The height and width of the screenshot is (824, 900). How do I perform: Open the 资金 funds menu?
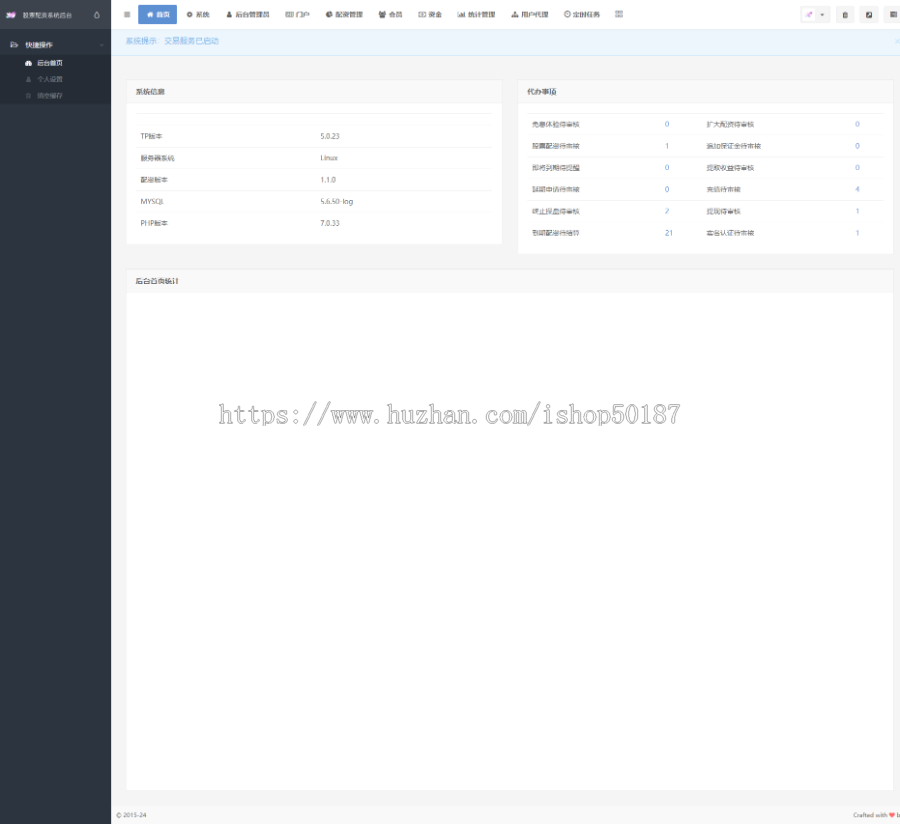[x=430, y=14]
